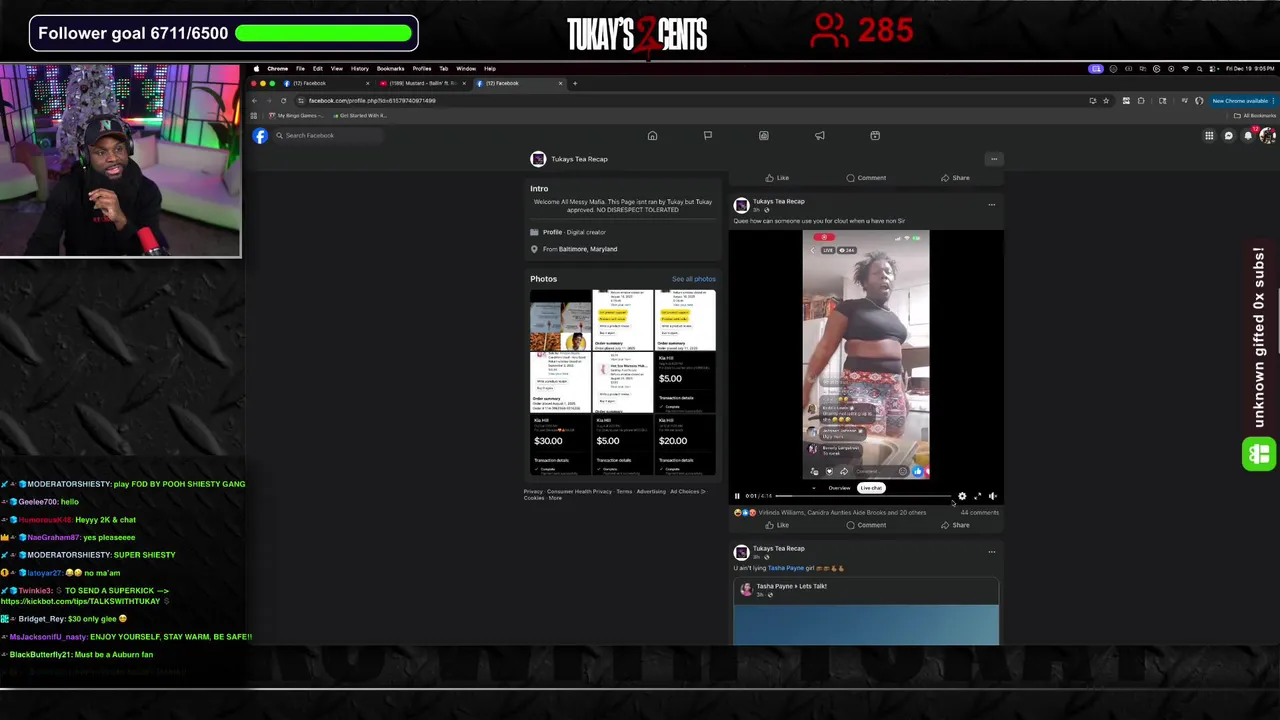Open a new Chrome tab
1280x720 pixels.
pos(575,83)
